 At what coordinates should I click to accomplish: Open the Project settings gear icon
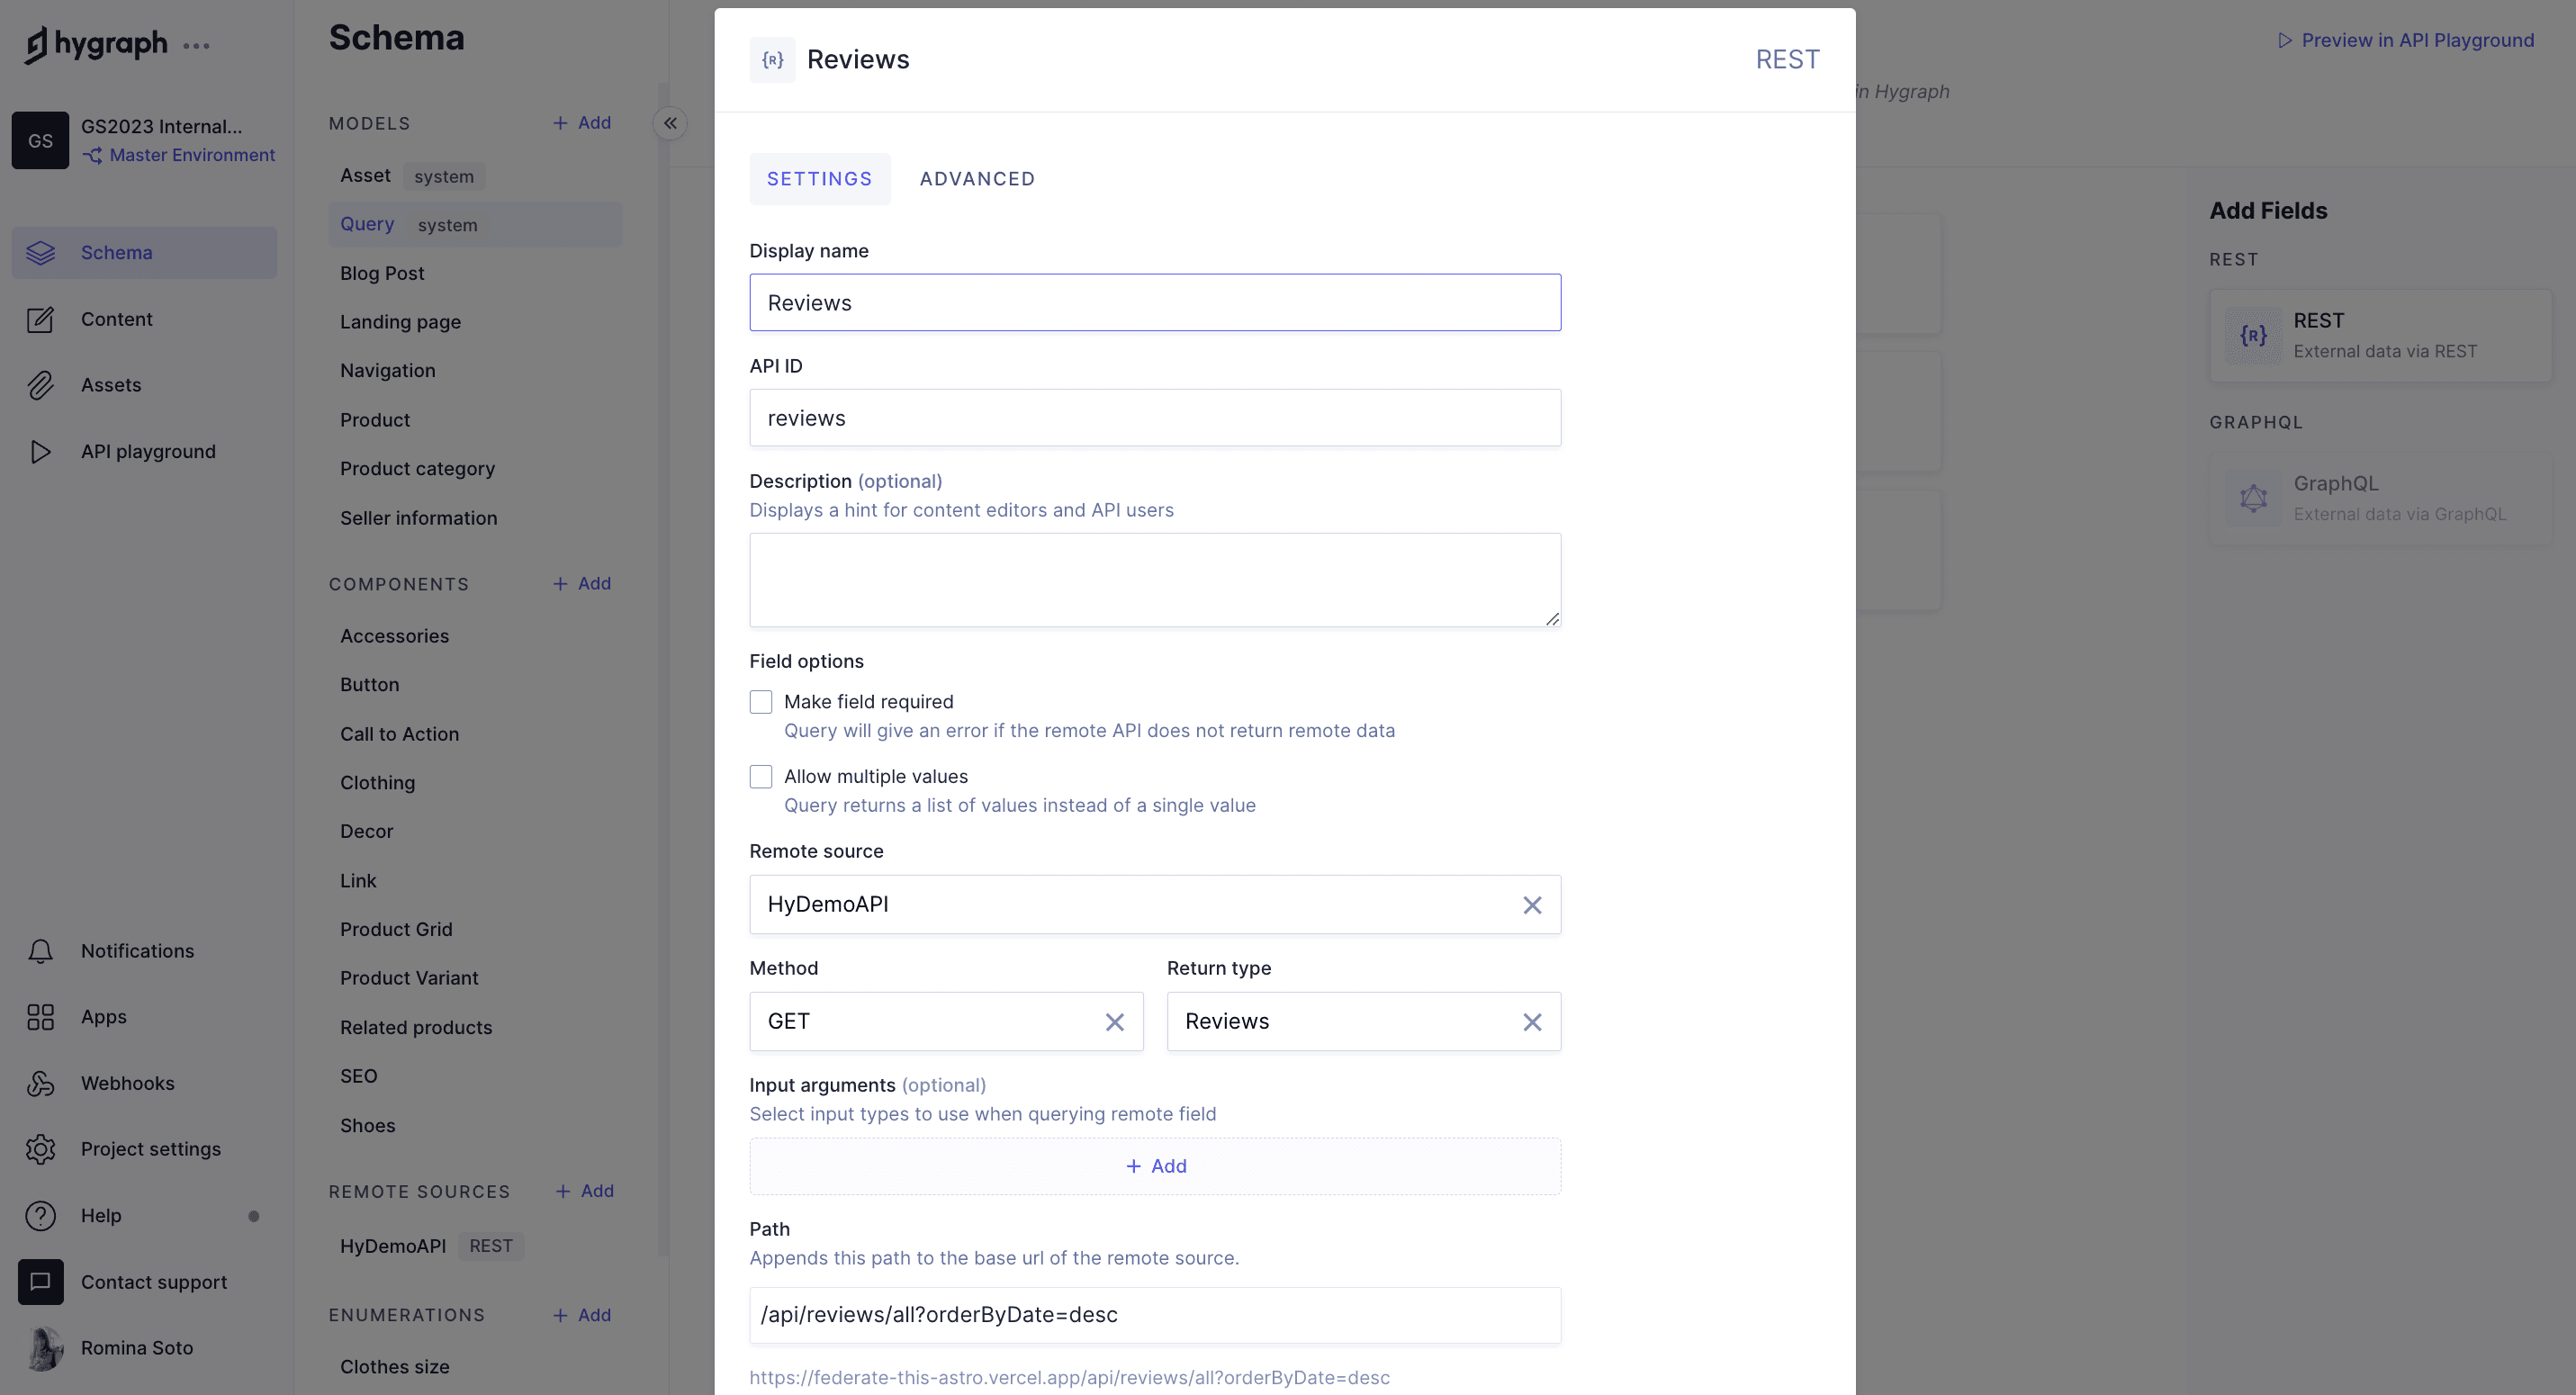(40, 1150)
